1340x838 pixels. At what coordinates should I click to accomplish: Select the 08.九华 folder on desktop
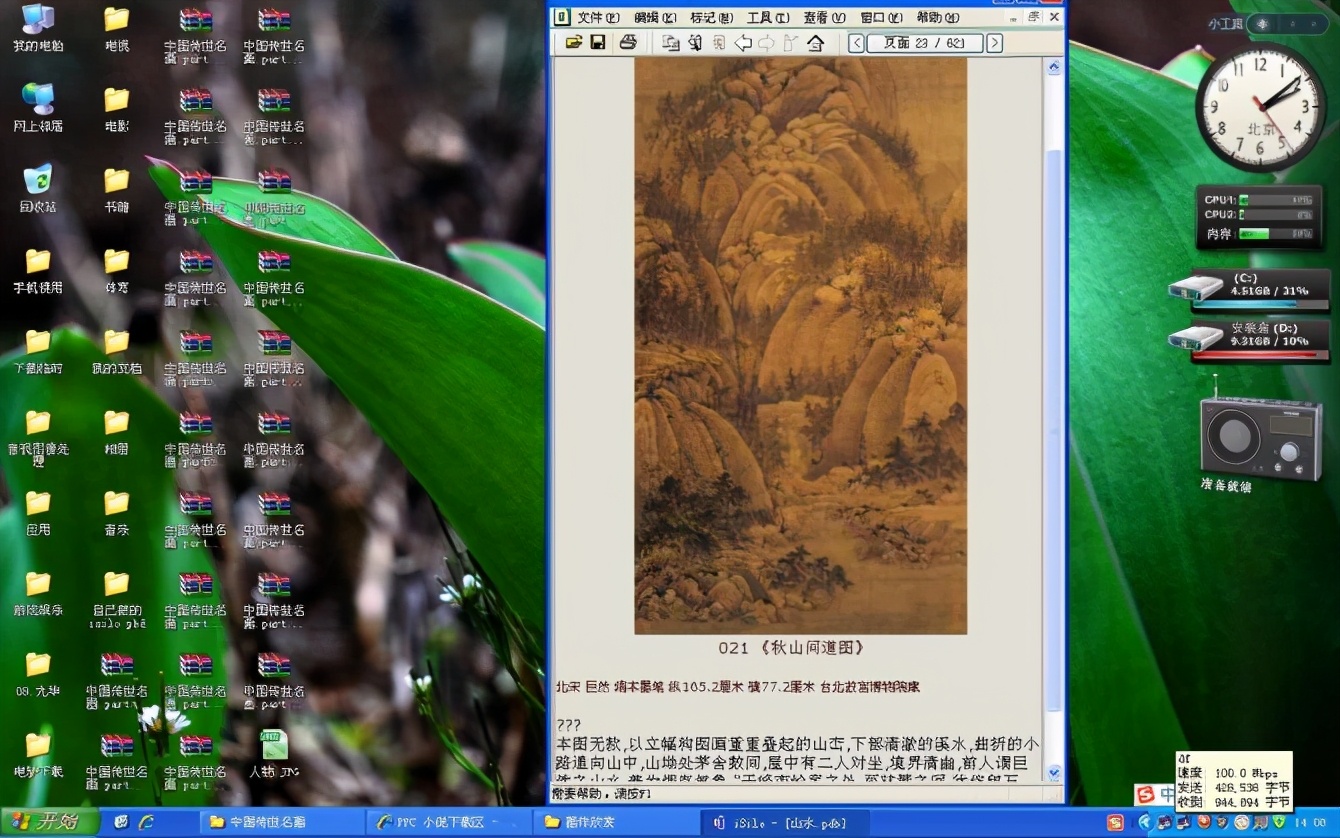pos(38,674)
